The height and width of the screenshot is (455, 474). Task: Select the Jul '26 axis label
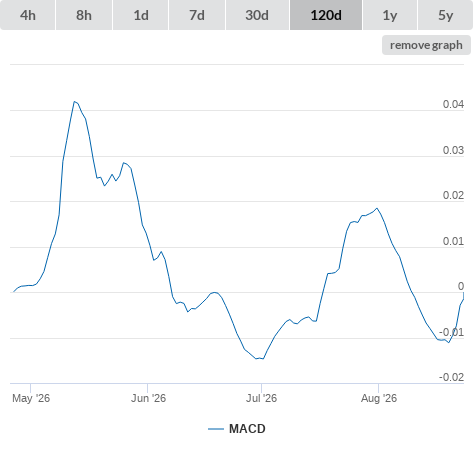click(261, 398)
